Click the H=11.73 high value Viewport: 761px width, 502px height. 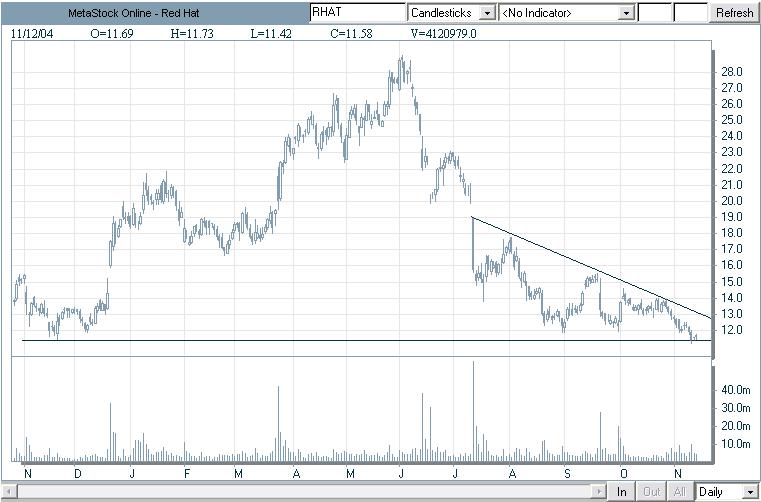tap(192, 33)
